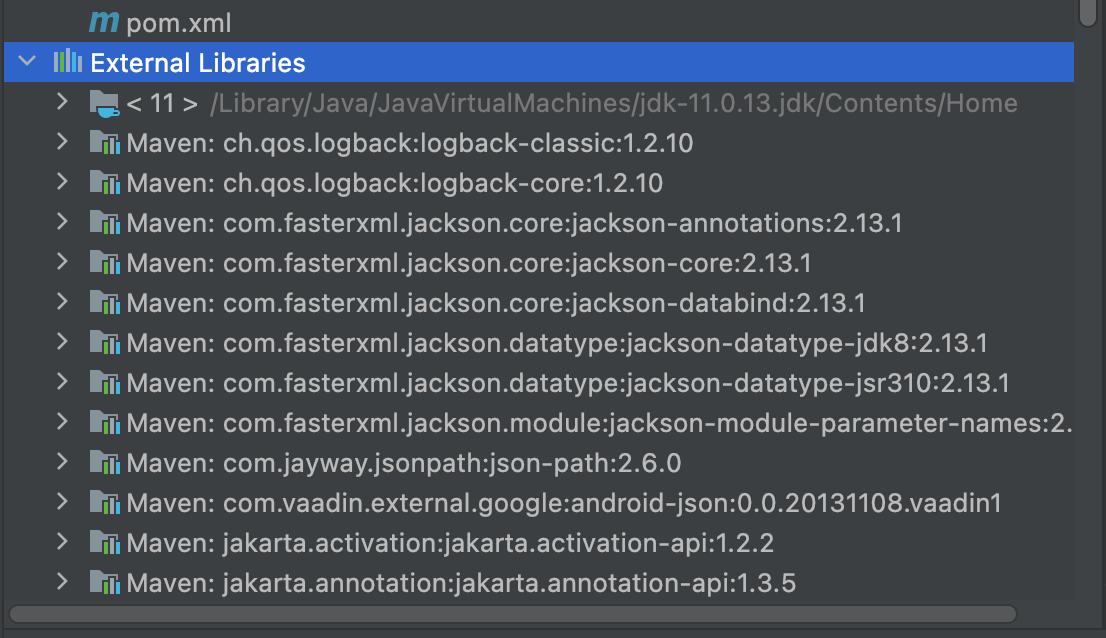
Task: Expand the jackson-databind:2.13.1 library
Action: [62, 302]
